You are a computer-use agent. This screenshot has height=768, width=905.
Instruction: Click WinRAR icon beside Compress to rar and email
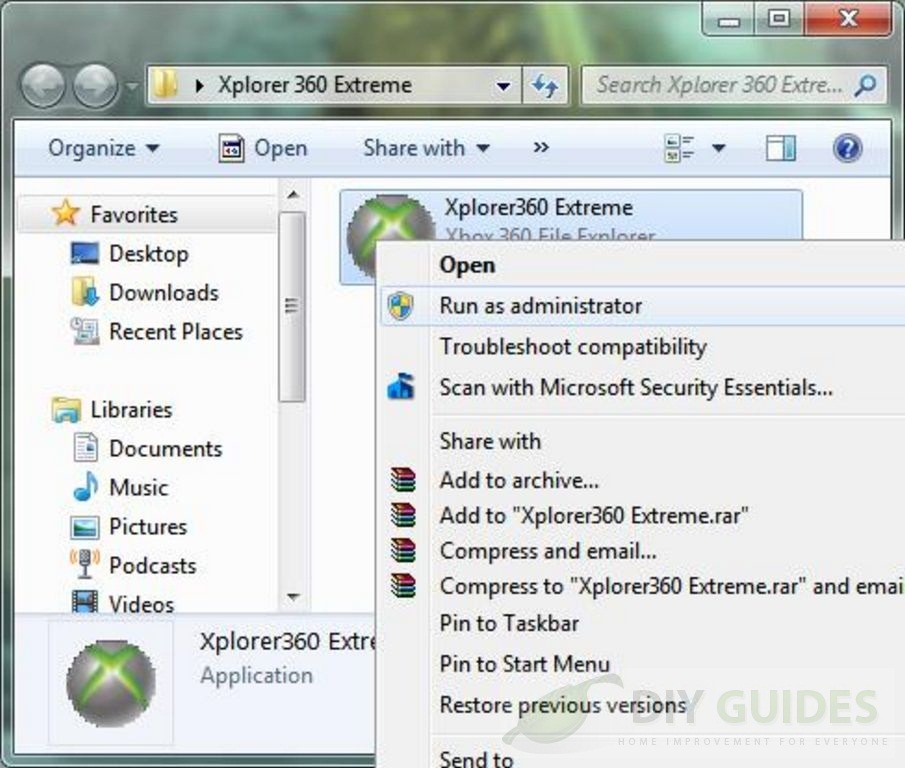(x=403, y=586)
